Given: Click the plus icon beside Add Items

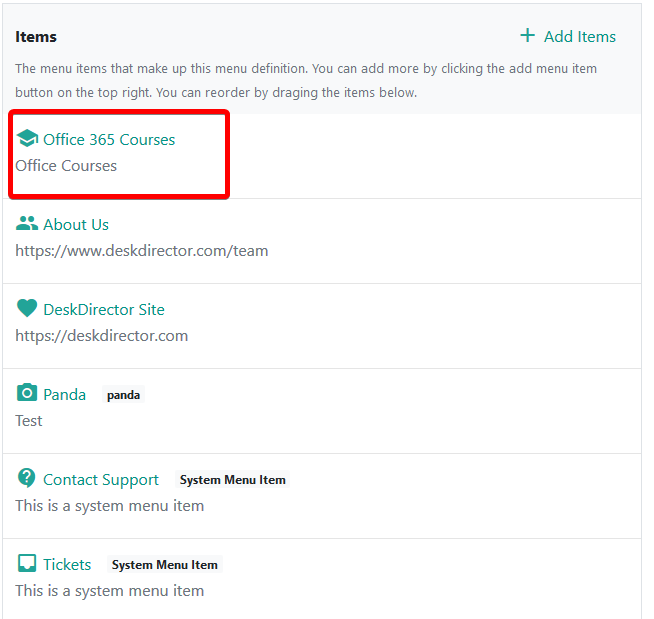Looking at the screenshot, I should tap(527, 35).
